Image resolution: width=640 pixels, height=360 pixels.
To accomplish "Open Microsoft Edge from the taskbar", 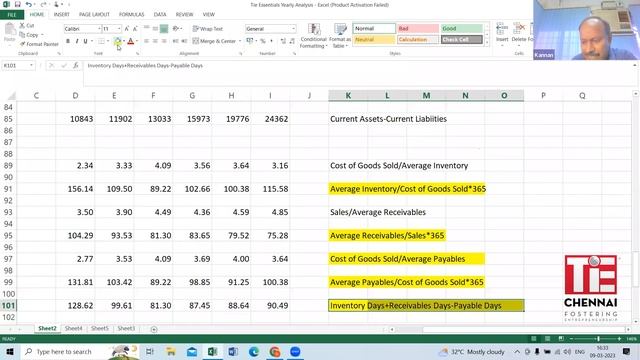I will click(254, 352).
